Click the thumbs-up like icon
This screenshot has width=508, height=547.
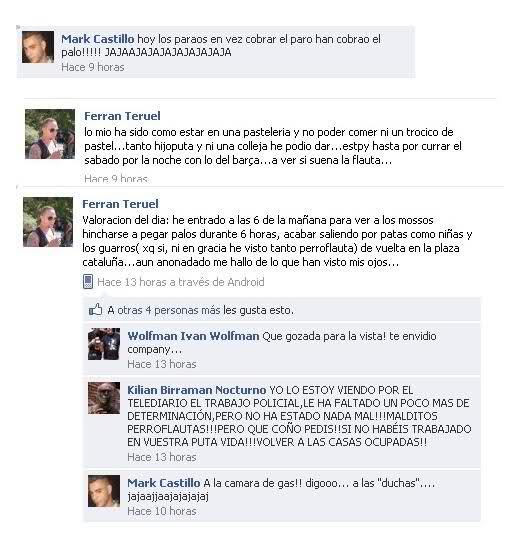point(95,310)
